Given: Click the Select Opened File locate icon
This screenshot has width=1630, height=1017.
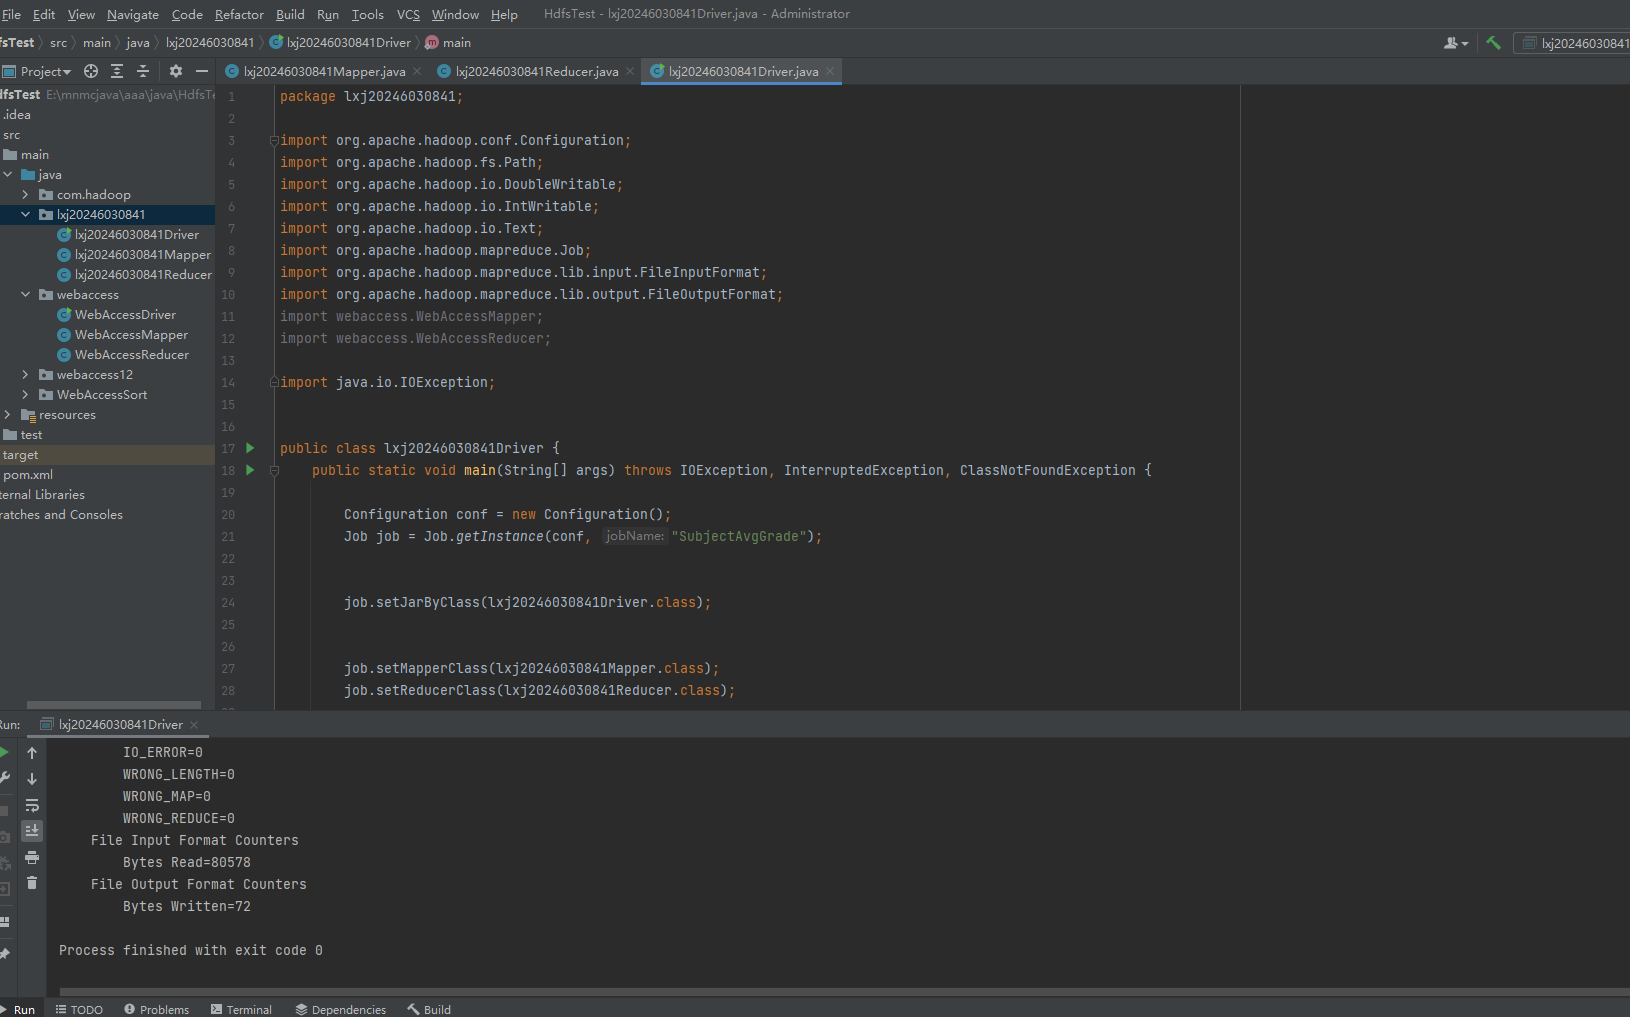Looking at the screenshot, I should [x=91, y=71].
